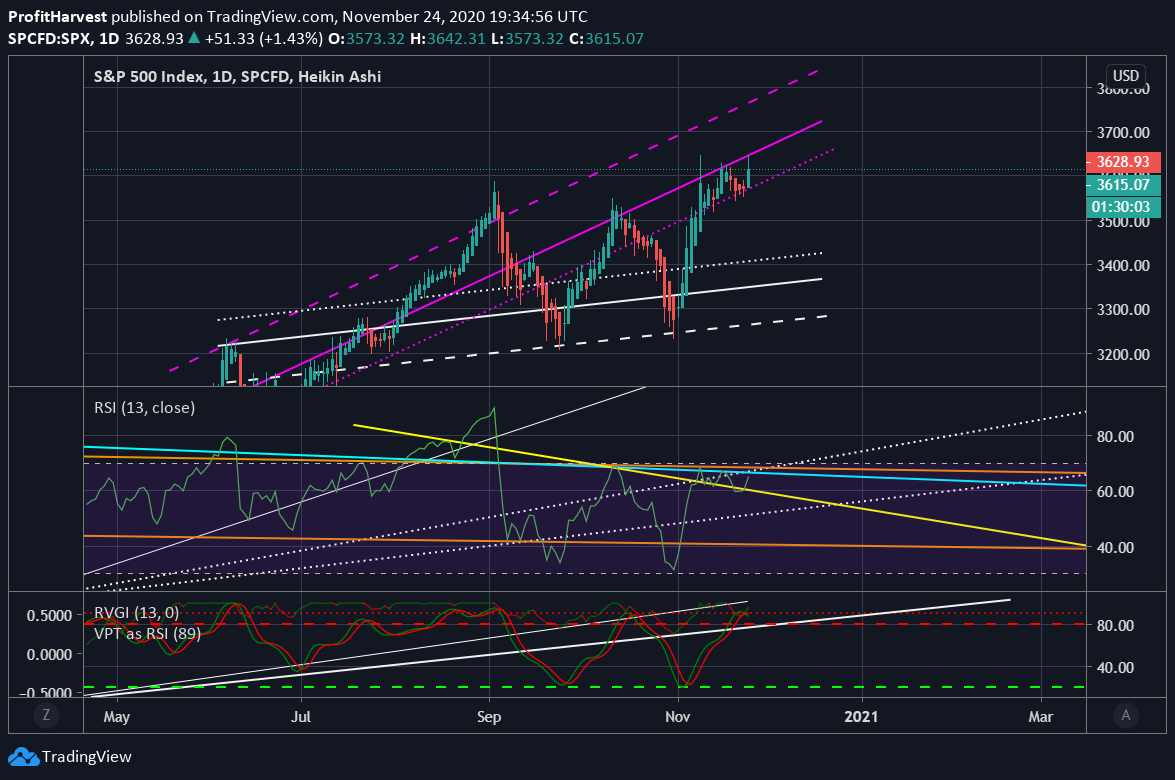Click the Jul time axis label
The image size is (1175, 780).
tap(300, 717)
